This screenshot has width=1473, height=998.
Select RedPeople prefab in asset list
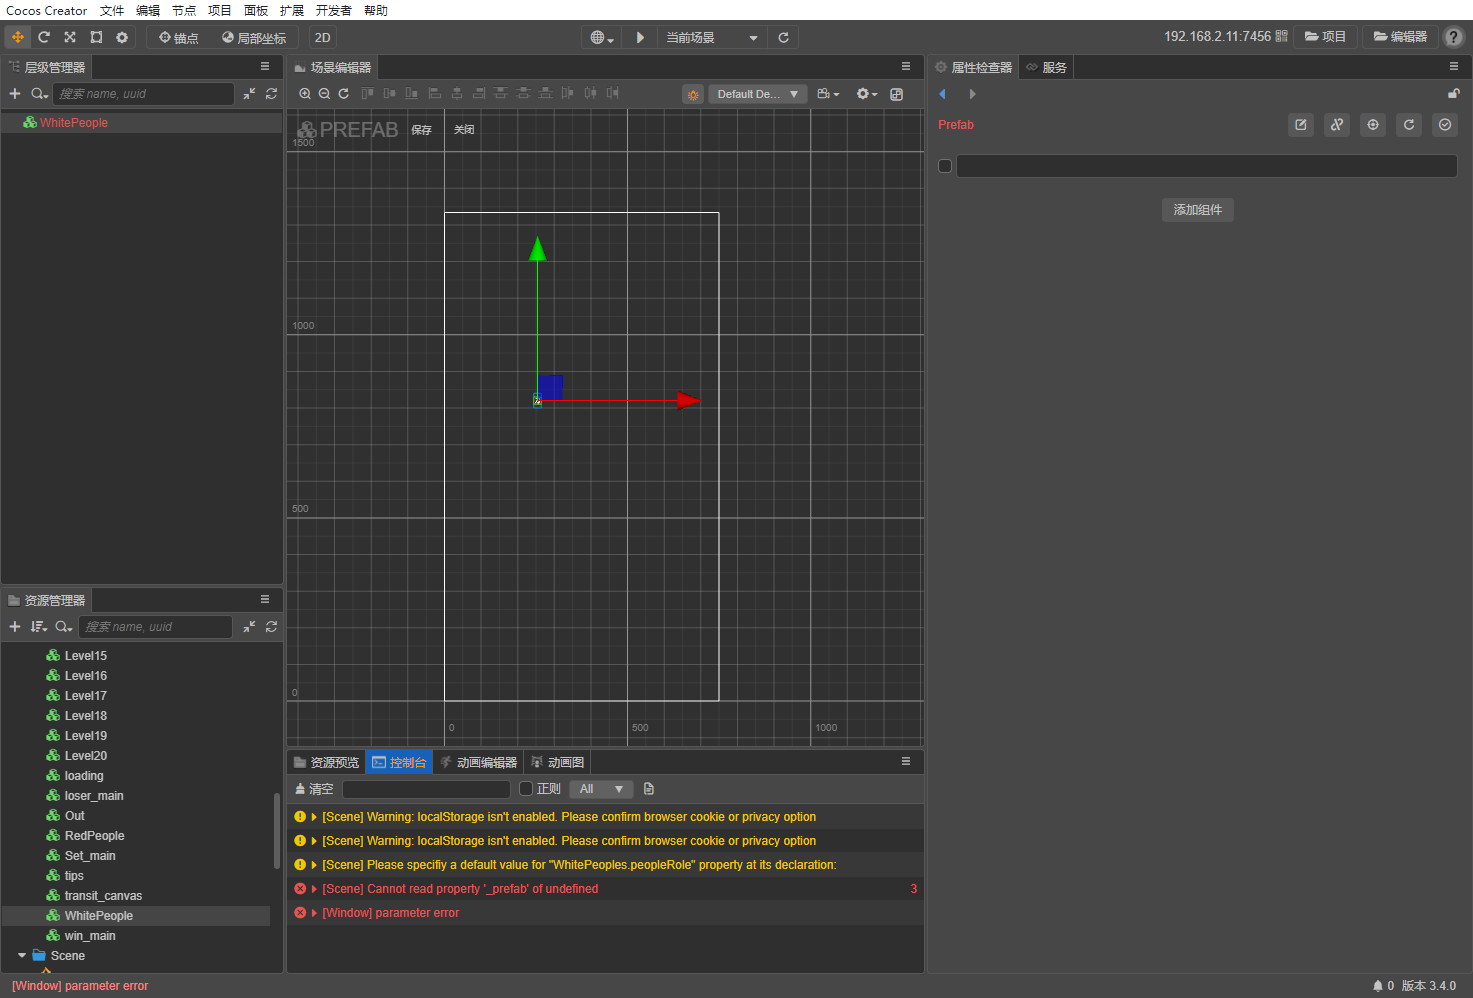click(x=94, y=836)
